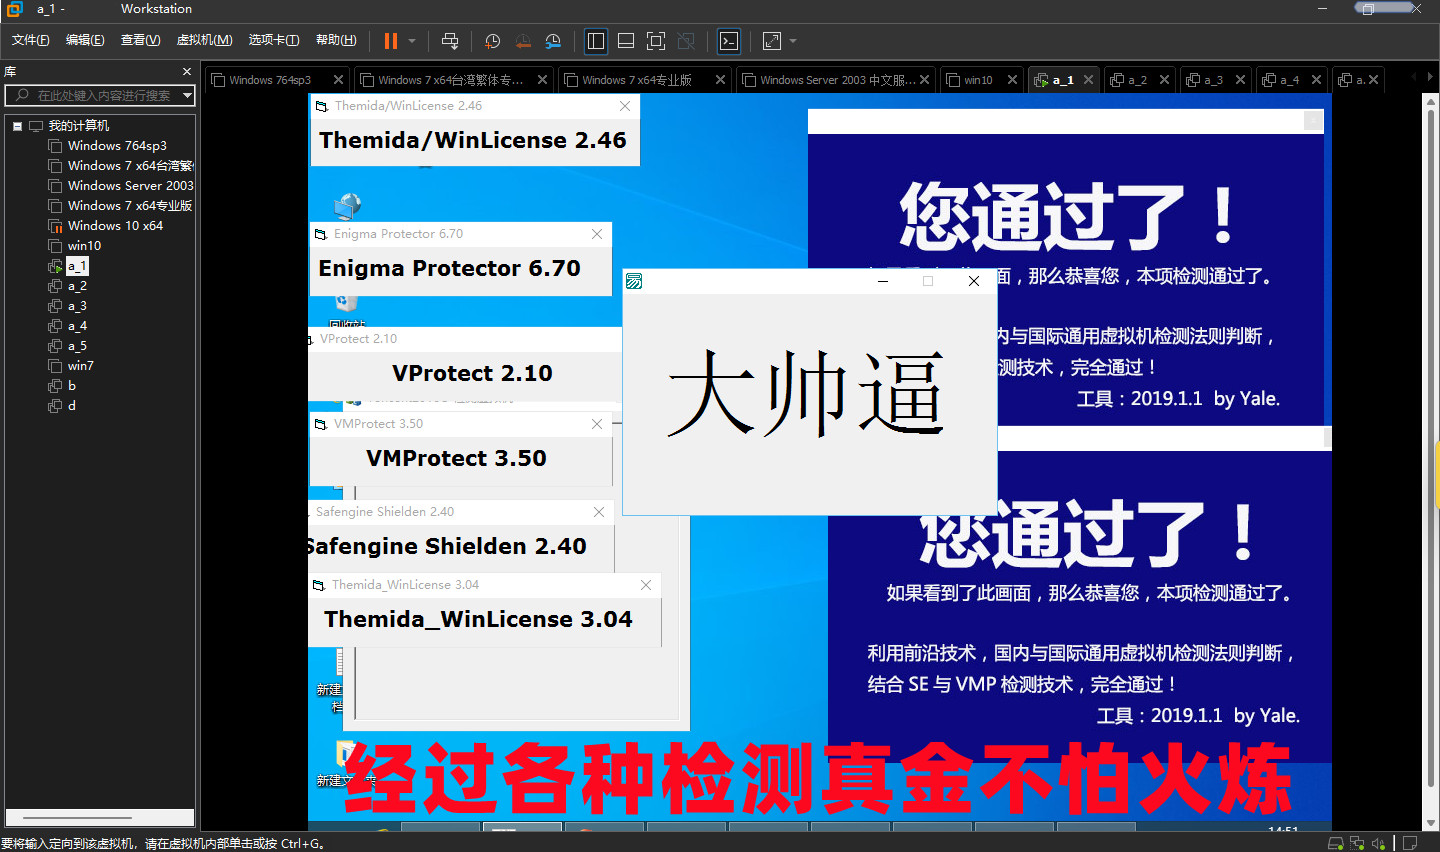
Task: Expand the library search dropdown arrow
Action: pyautogui.click(x=187, y=95)
